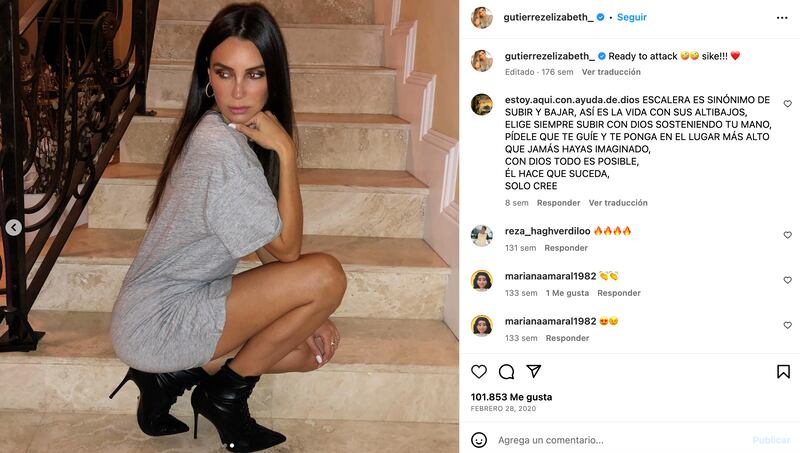800x453 pixels.
Task: Click the Seguir follow button
Action: coord(632,17)
